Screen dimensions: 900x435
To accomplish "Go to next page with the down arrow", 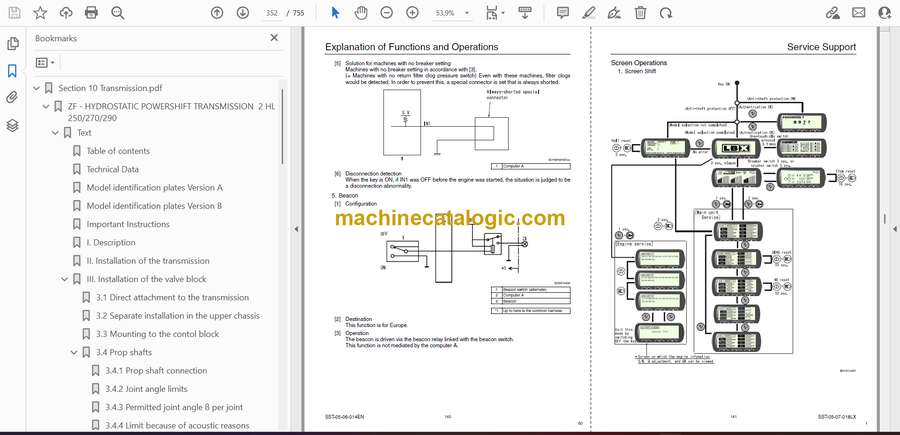I will [243, 13].
